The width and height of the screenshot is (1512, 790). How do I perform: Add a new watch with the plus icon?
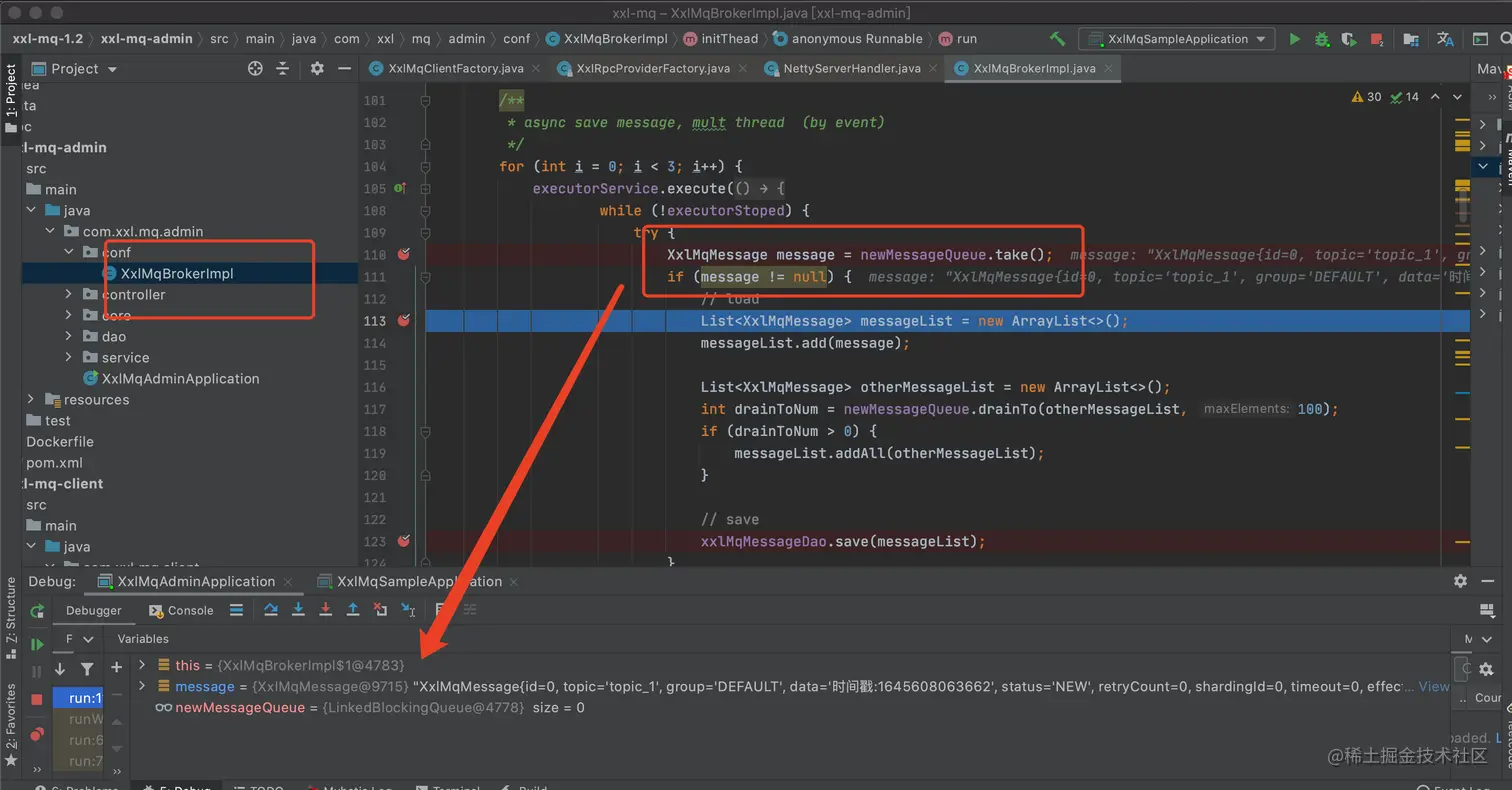pos(116,667)
